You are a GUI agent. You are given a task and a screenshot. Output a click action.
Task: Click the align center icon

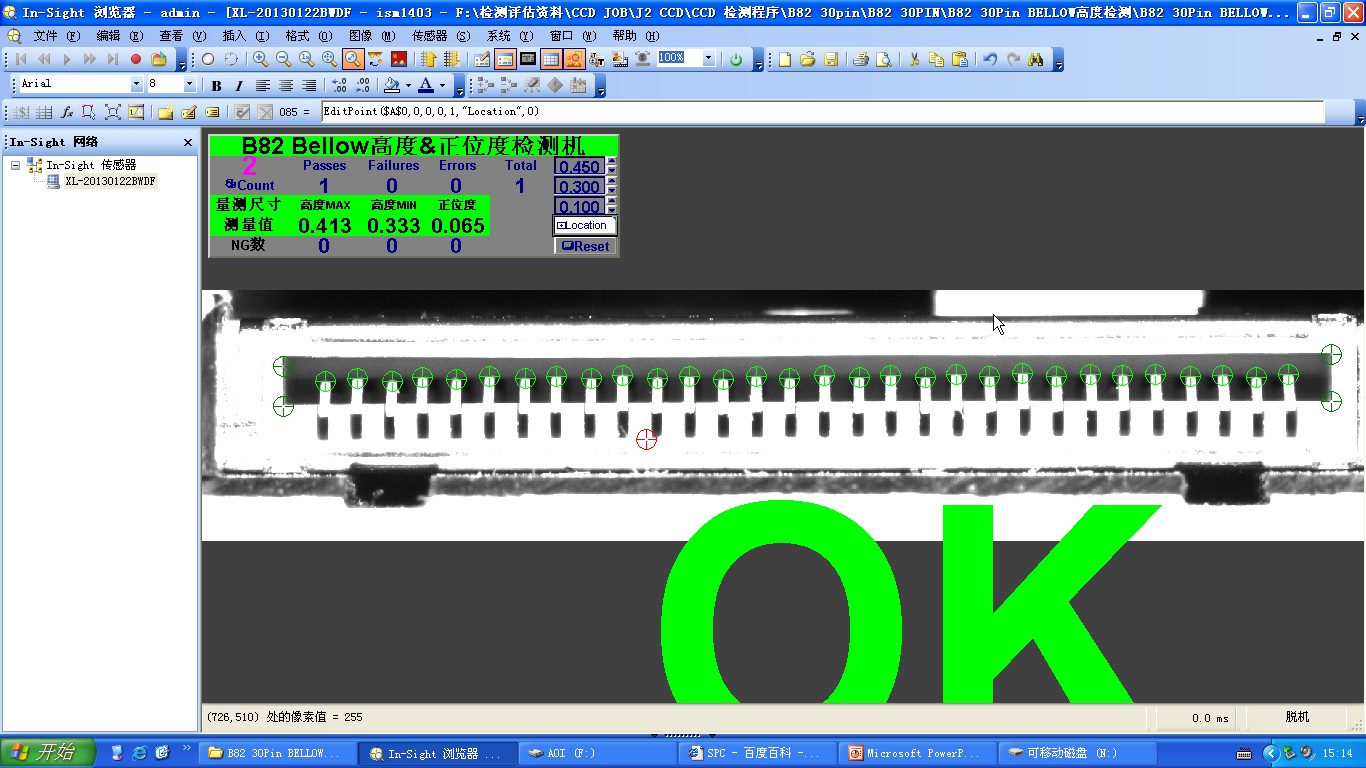[x=285, y=85]
